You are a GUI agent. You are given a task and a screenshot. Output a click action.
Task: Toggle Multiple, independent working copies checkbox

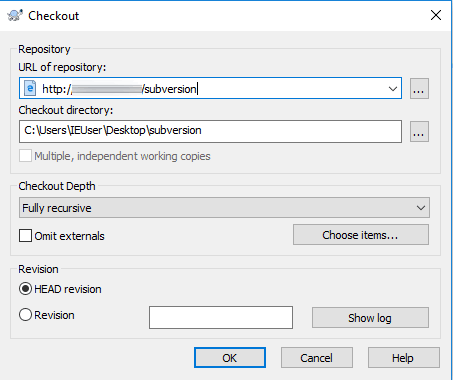[x=25, y=156]
